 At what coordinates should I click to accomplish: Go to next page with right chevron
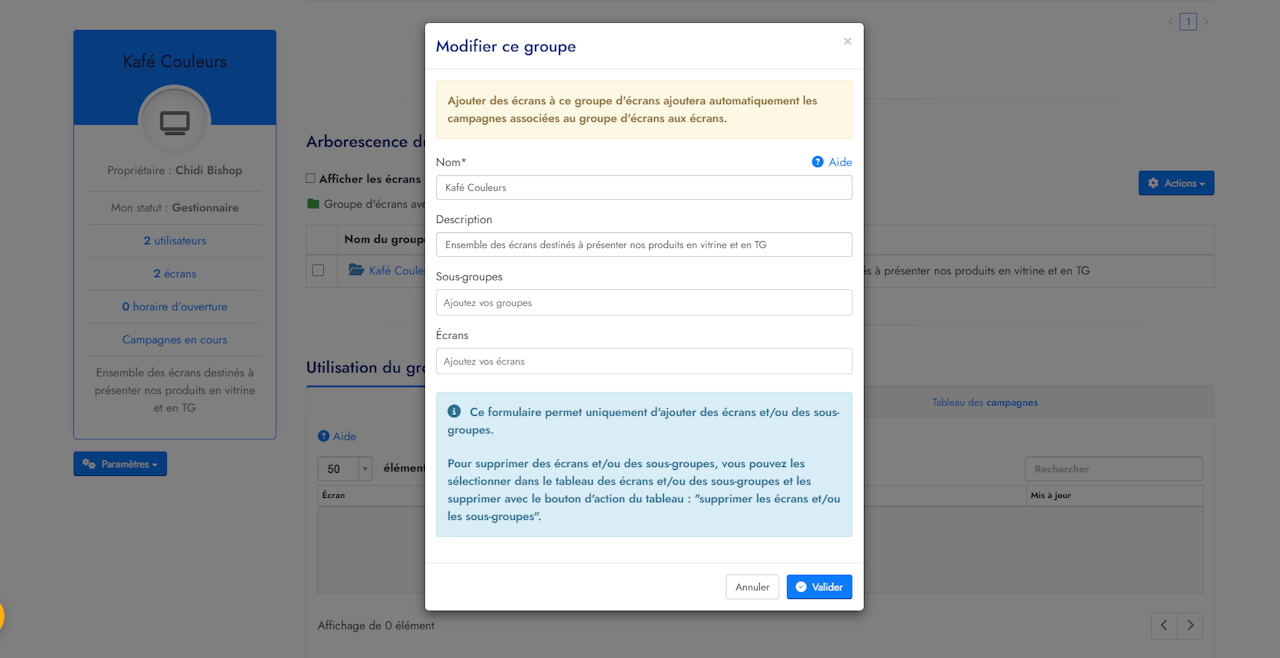pos(1189,625)
